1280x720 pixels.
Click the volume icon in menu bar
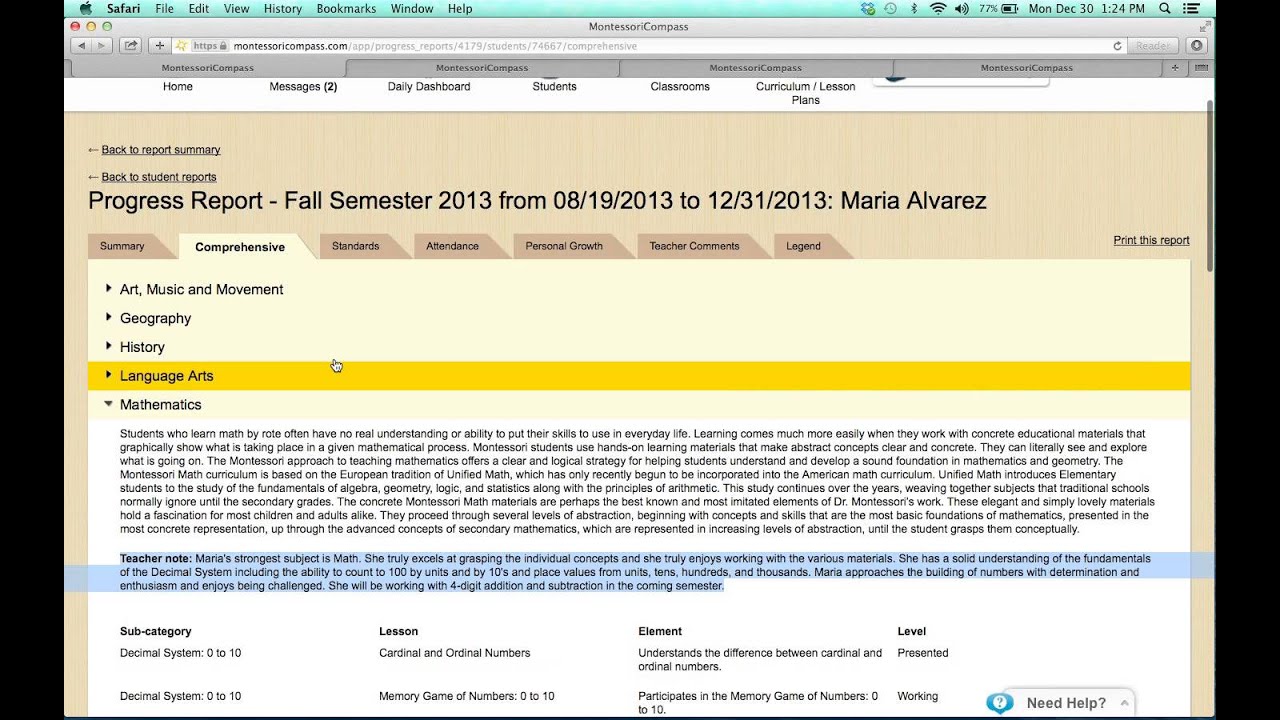tap(962, 9)
